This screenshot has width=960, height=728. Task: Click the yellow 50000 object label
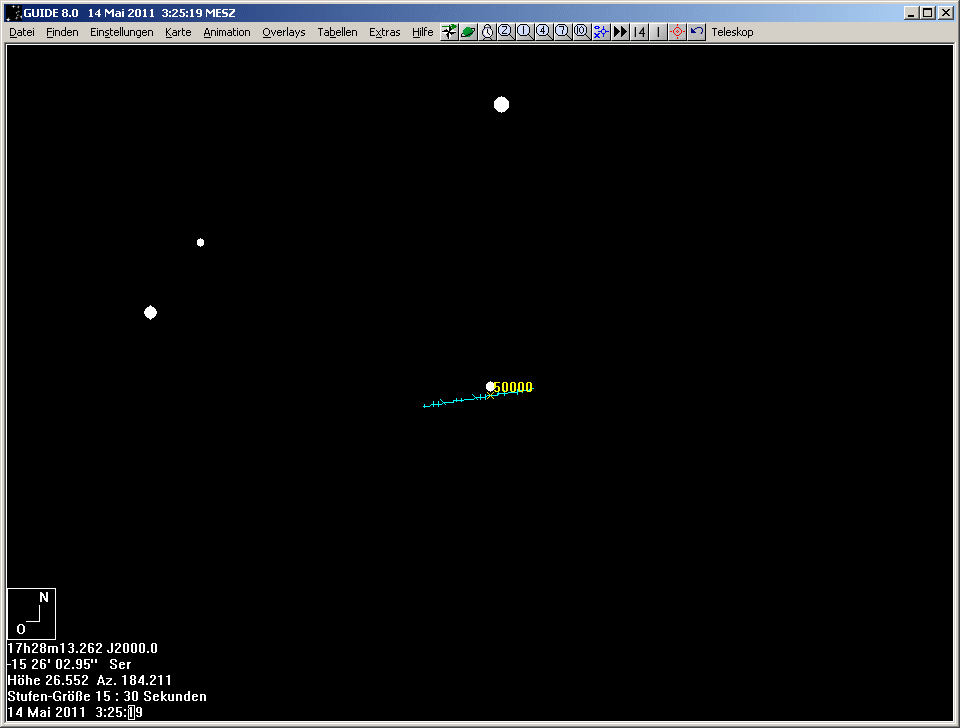pos(513,387)
